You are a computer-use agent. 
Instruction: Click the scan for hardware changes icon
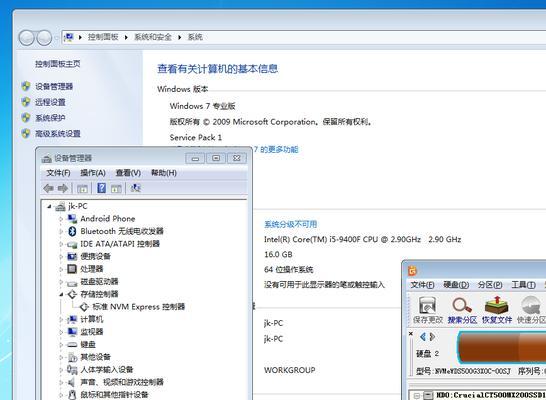coord(135,188)
